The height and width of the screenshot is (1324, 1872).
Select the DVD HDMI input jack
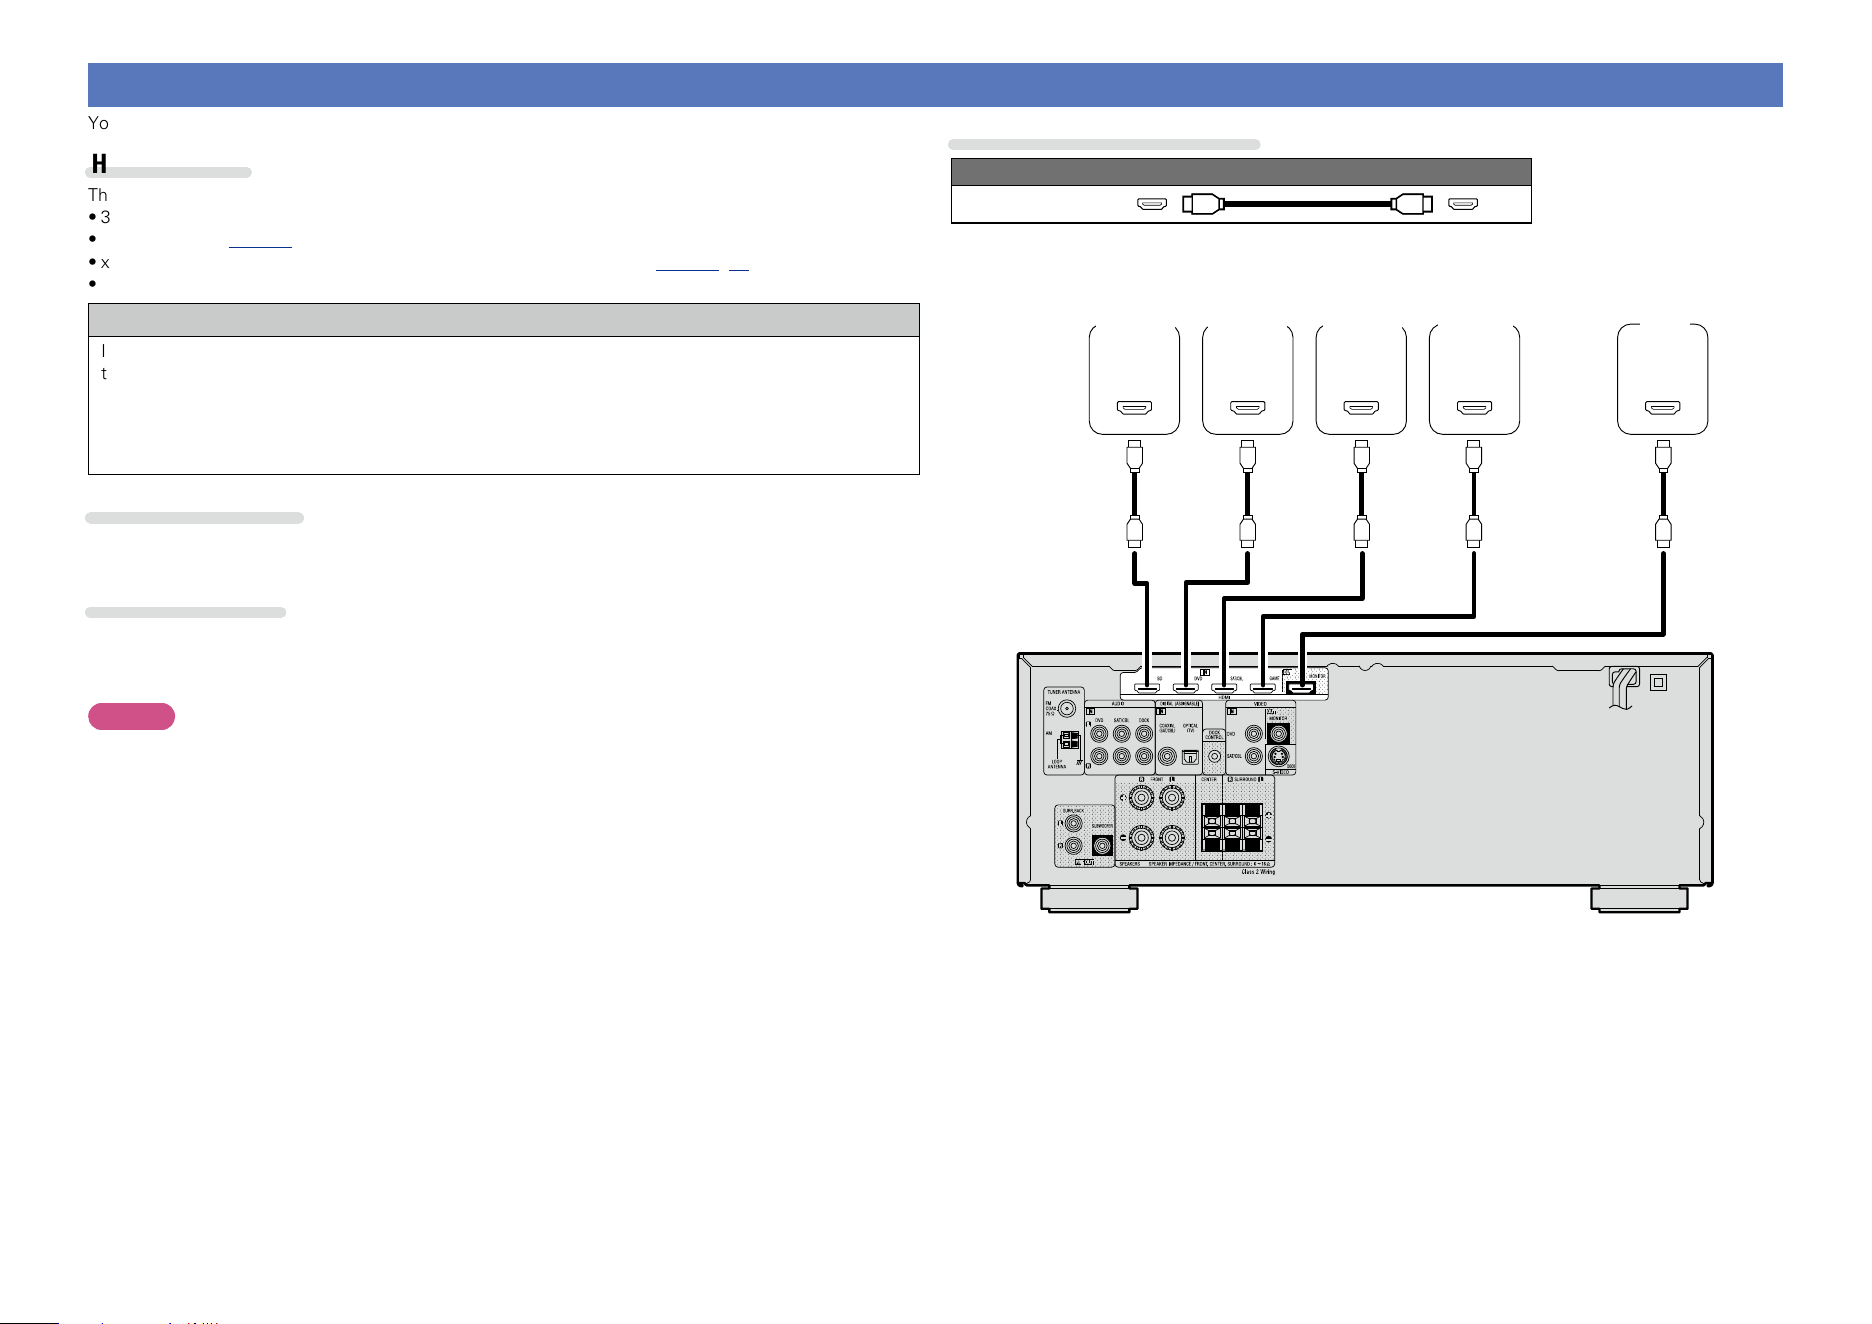(1186, 689)
